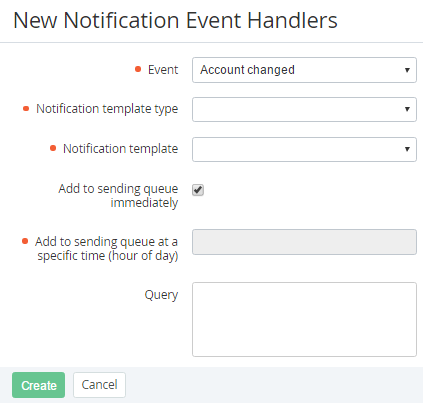Image resolution: width=423 pixels, height=404 pixels.
Task: Click the Notification template label
Action: pos(121,149)
